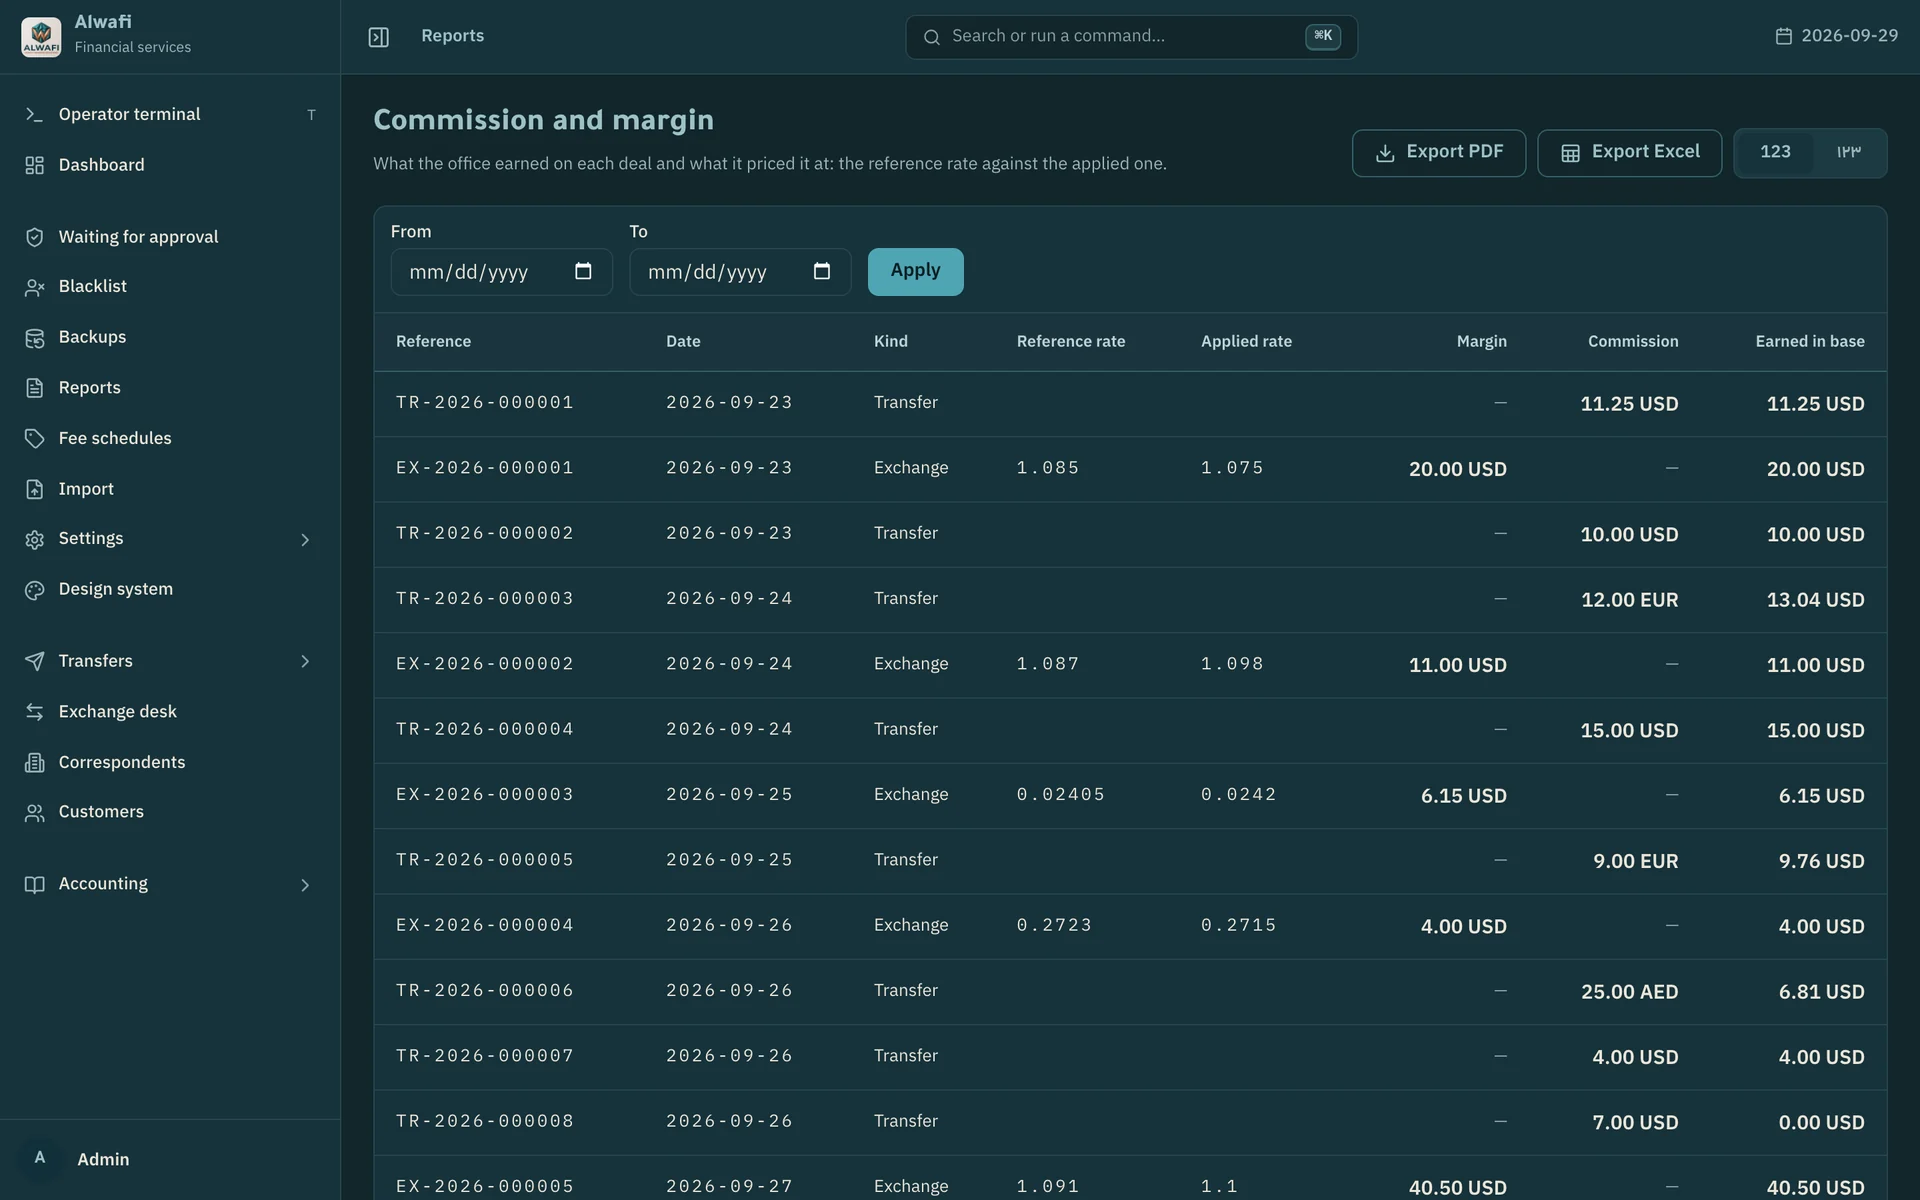Open the Correspondents page
The width and height of the screenshot is (1920, 1200).
pos(170,763)
